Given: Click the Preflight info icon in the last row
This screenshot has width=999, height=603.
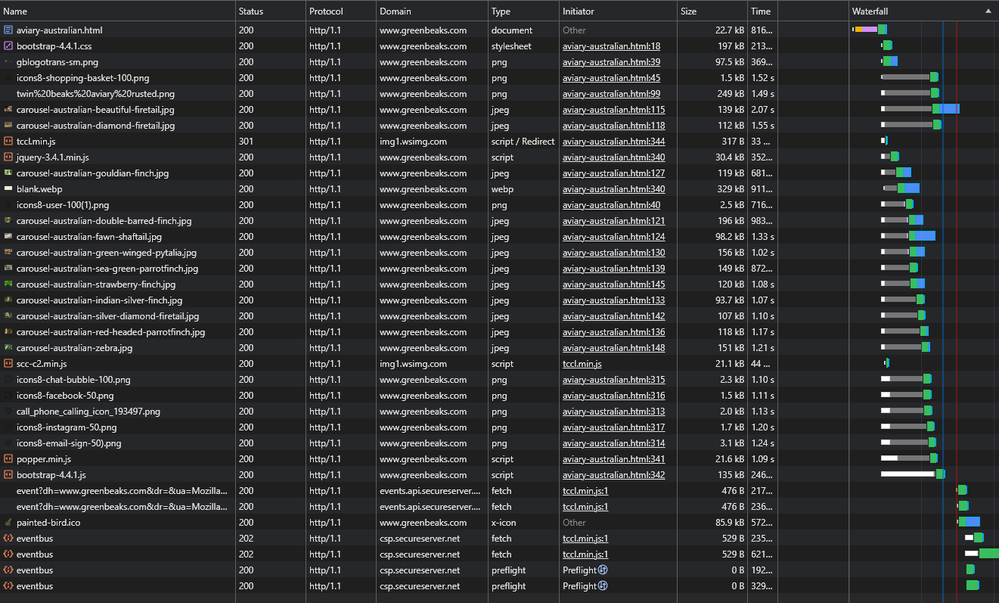Looking at the screenshot, I should 603,586.
